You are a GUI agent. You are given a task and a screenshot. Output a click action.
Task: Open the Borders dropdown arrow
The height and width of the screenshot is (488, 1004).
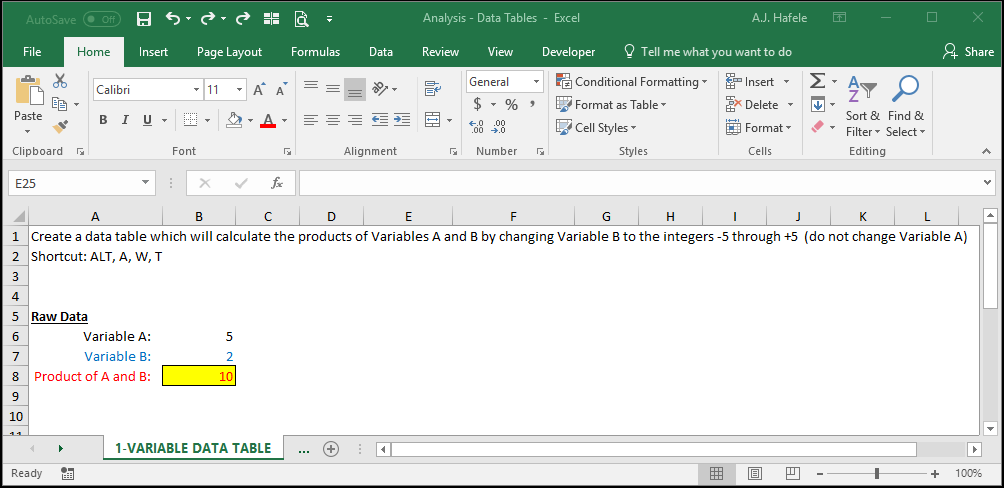tap(207, 120)
